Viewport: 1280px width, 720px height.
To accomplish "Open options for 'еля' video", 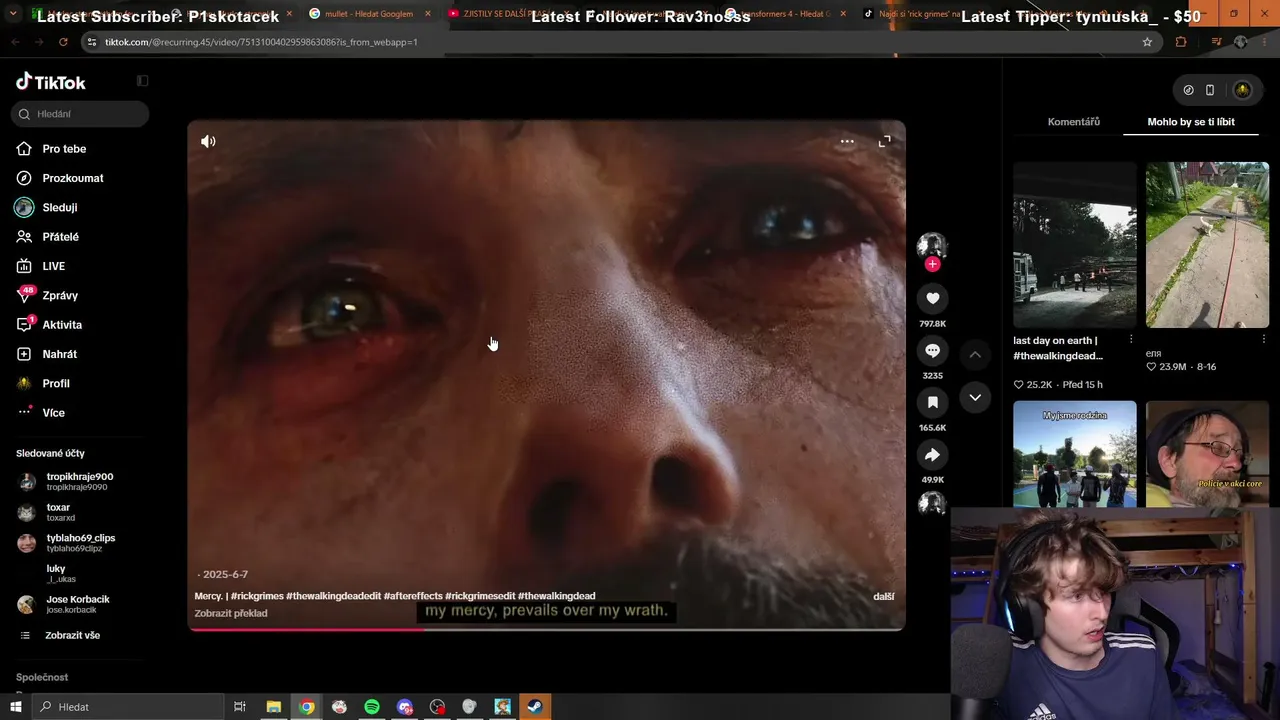I will click(1263, 340).
